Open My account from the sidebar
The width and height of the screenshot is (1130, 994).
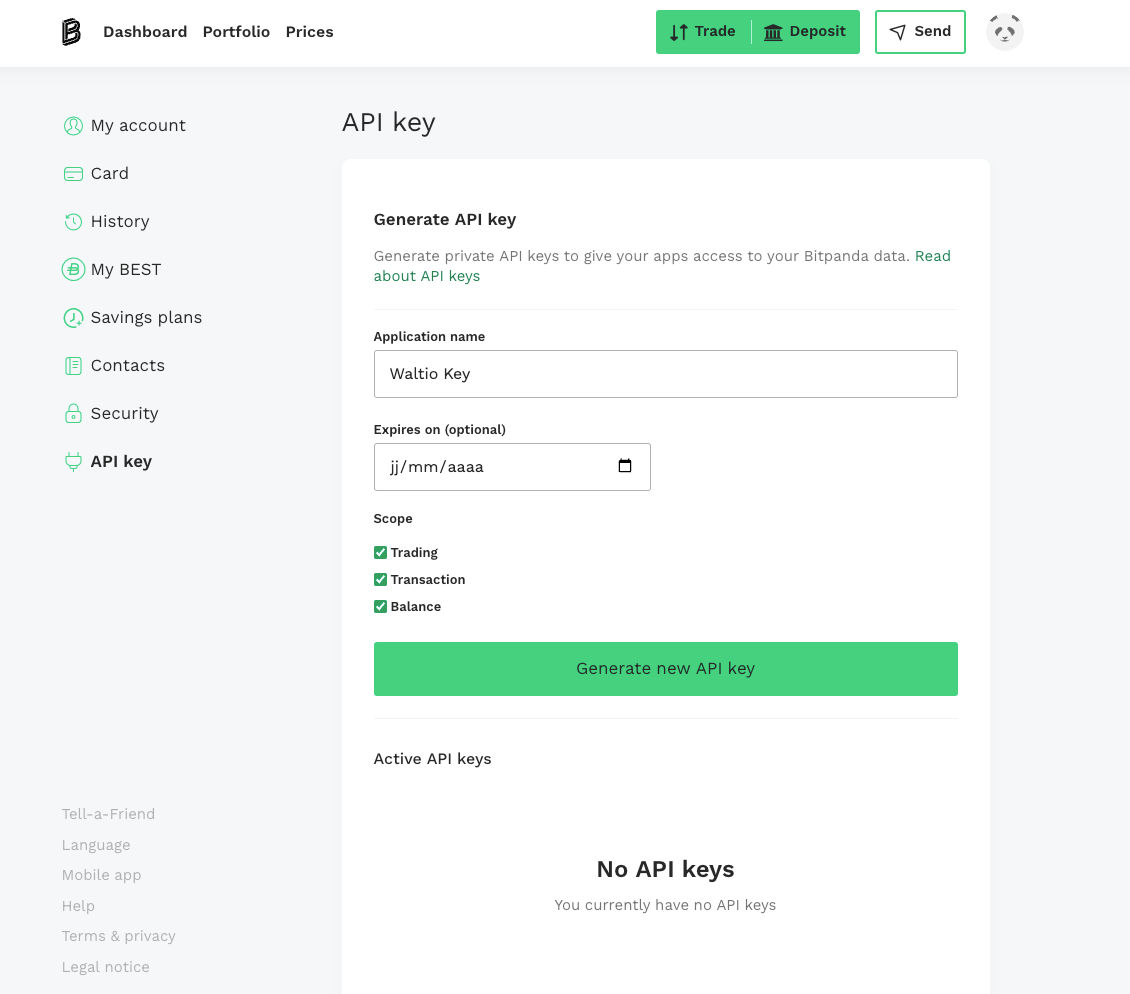(x=138, y=125)
